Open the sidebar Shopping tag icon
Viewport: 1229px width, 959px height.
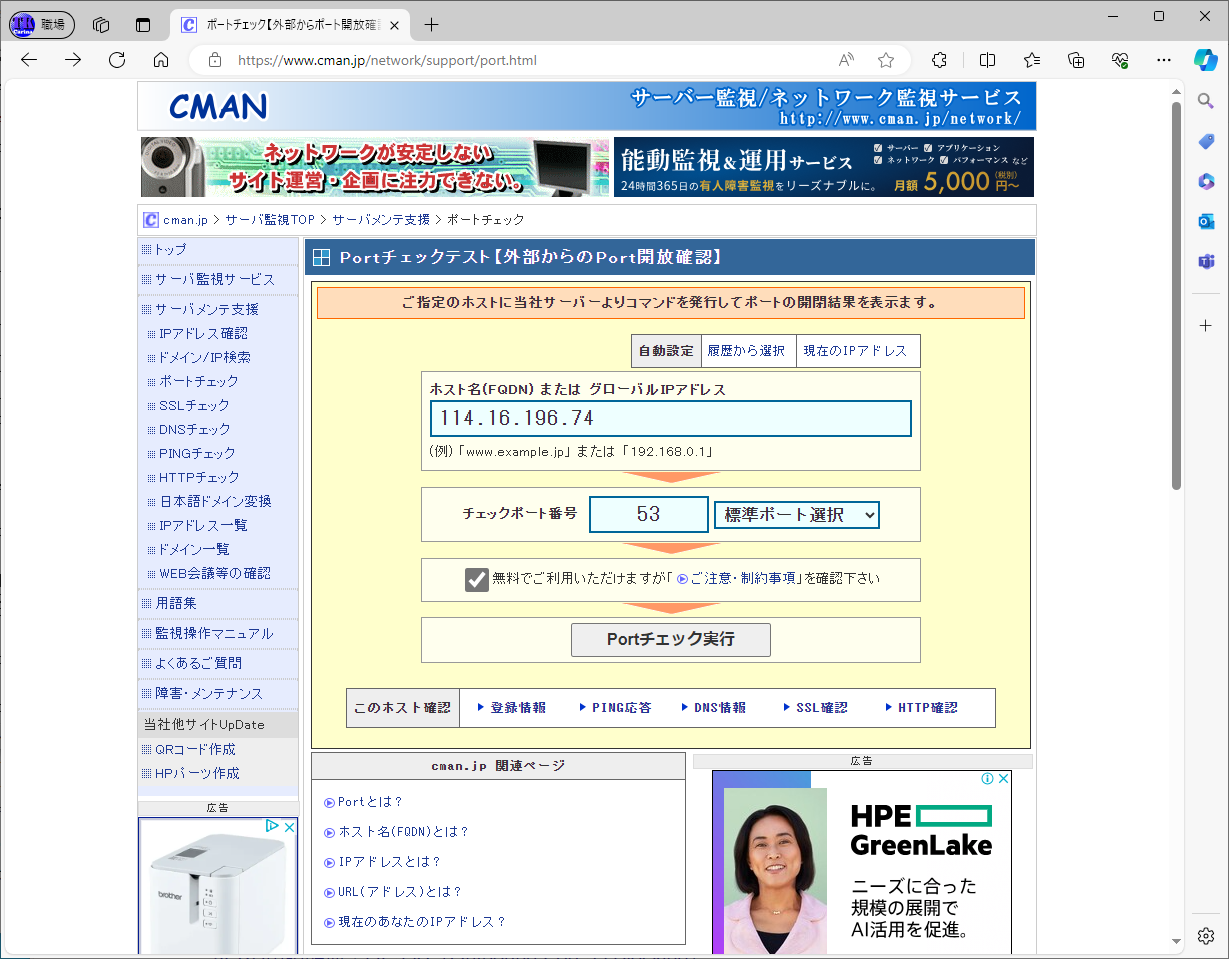click(1206, 141)
